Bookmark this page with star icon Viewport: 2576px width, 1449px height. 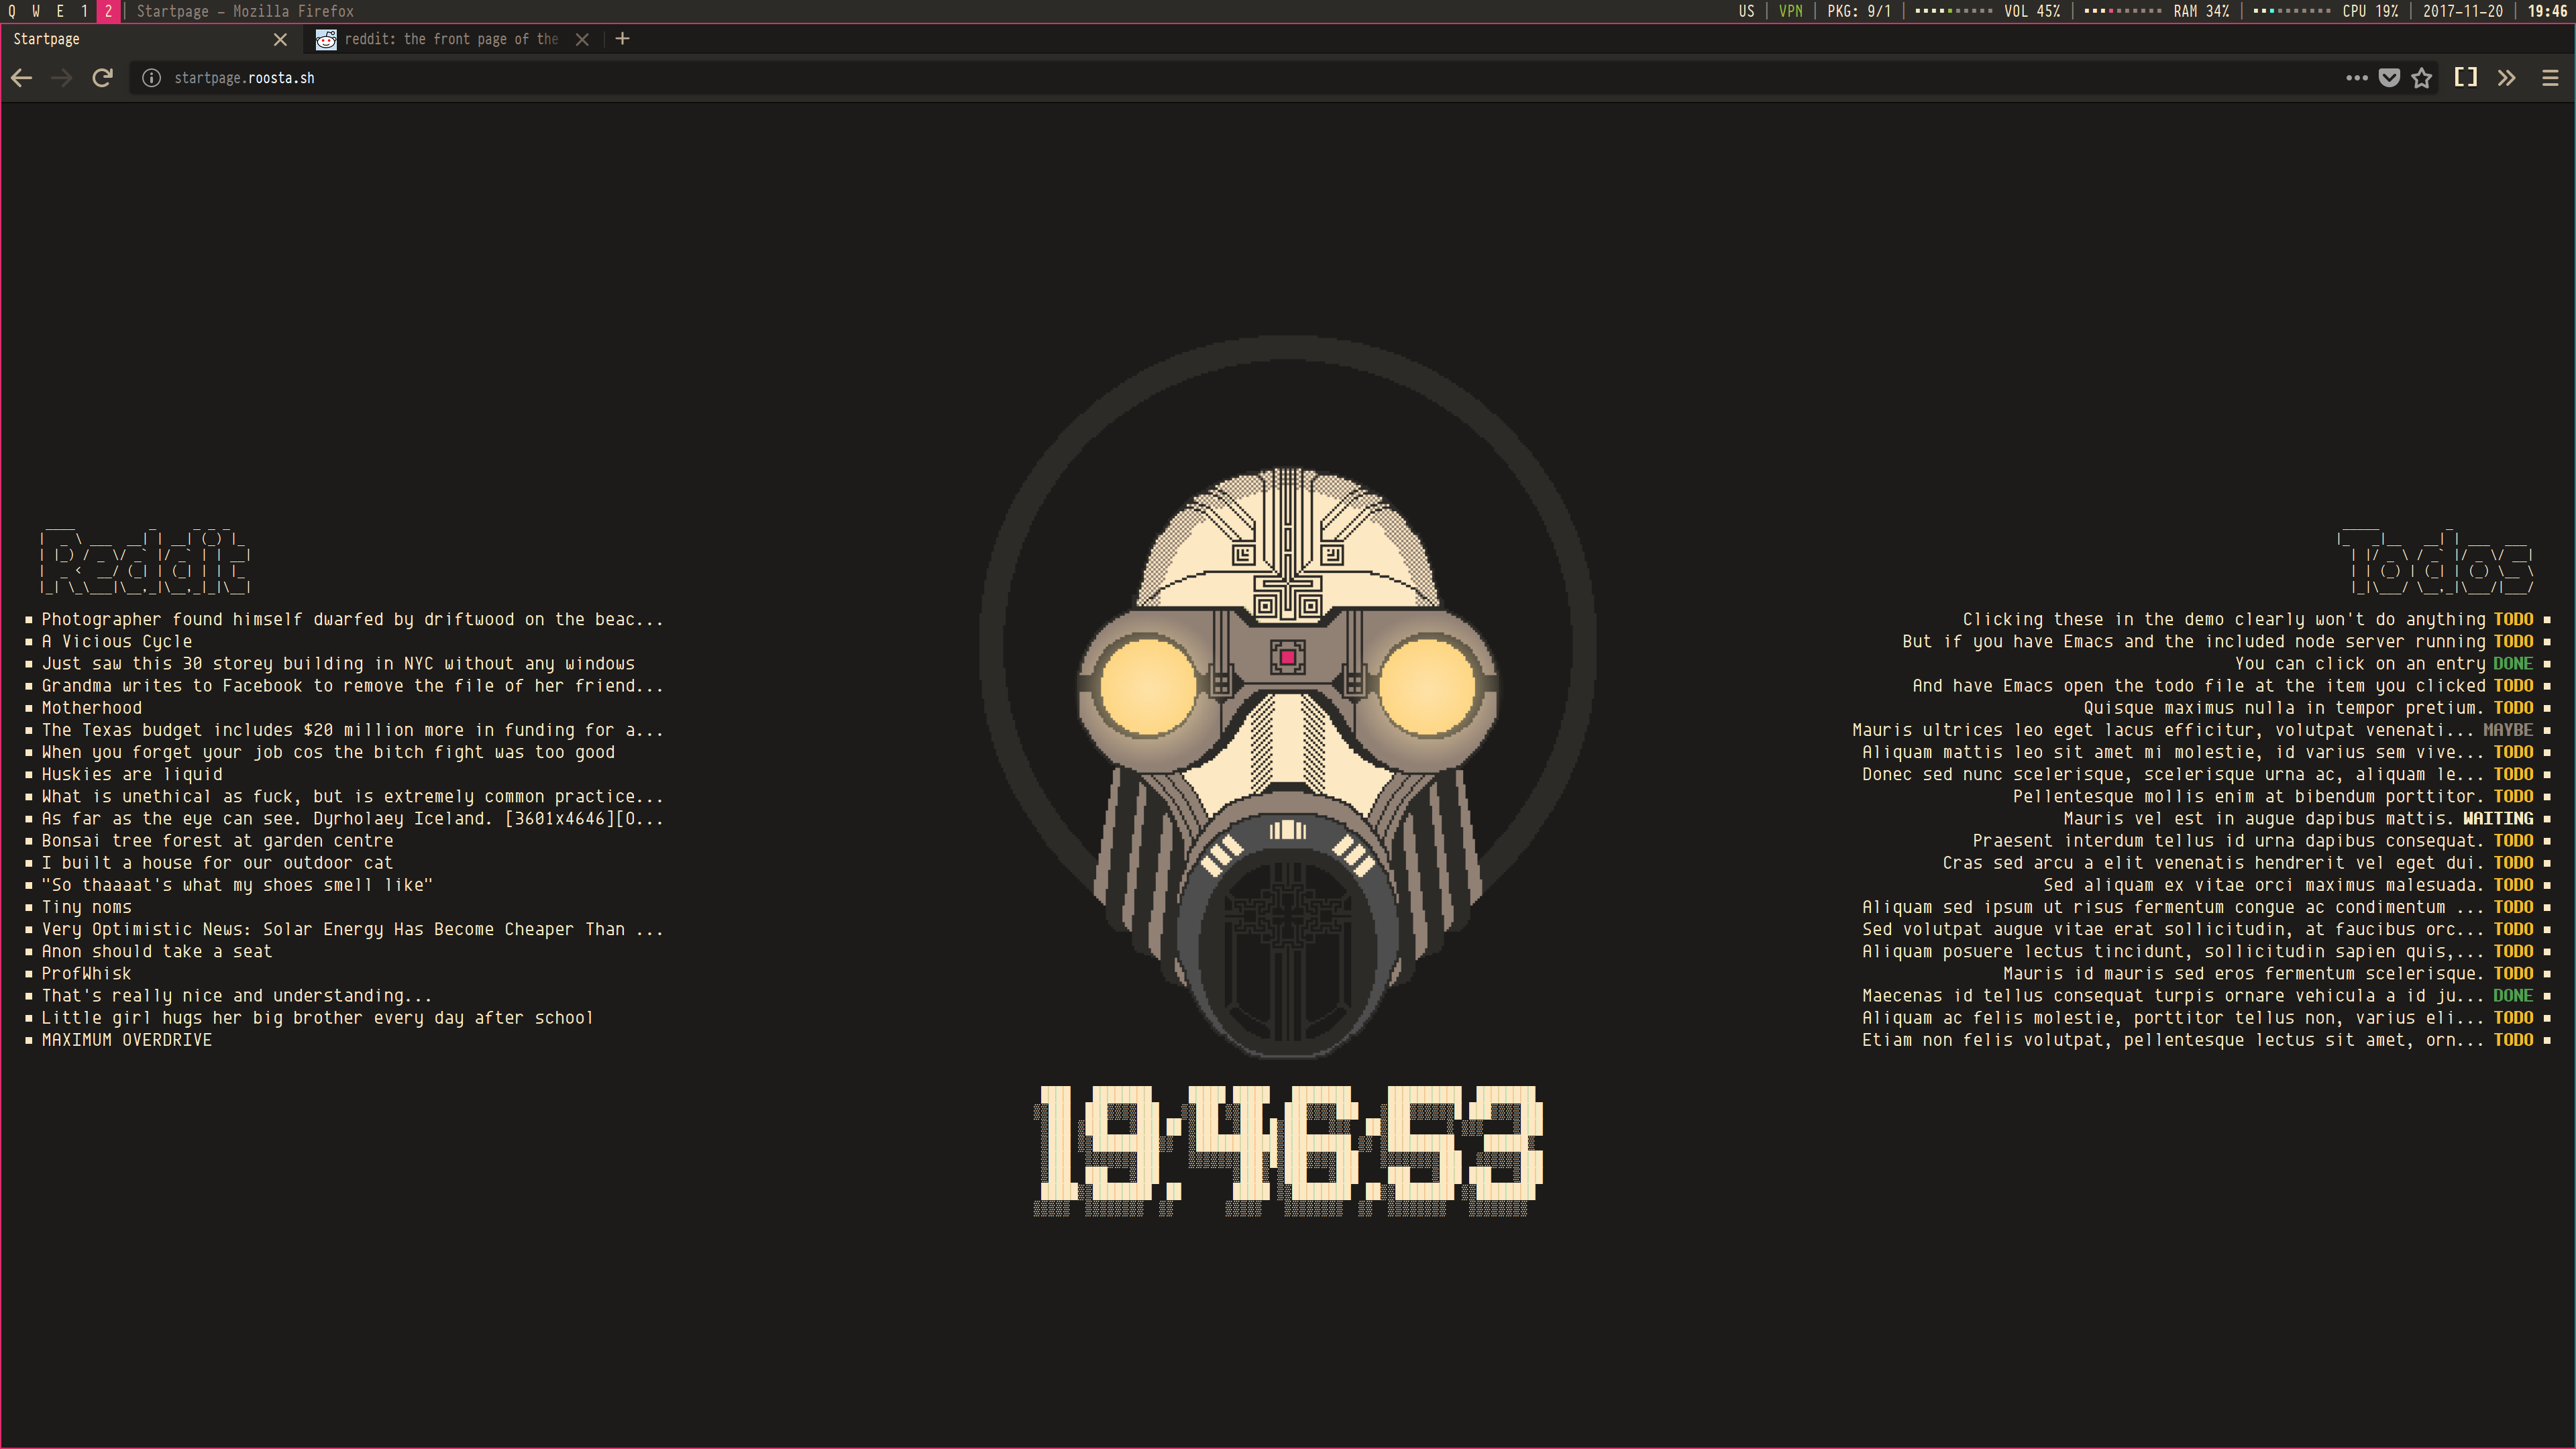(x=2421, y=78)
